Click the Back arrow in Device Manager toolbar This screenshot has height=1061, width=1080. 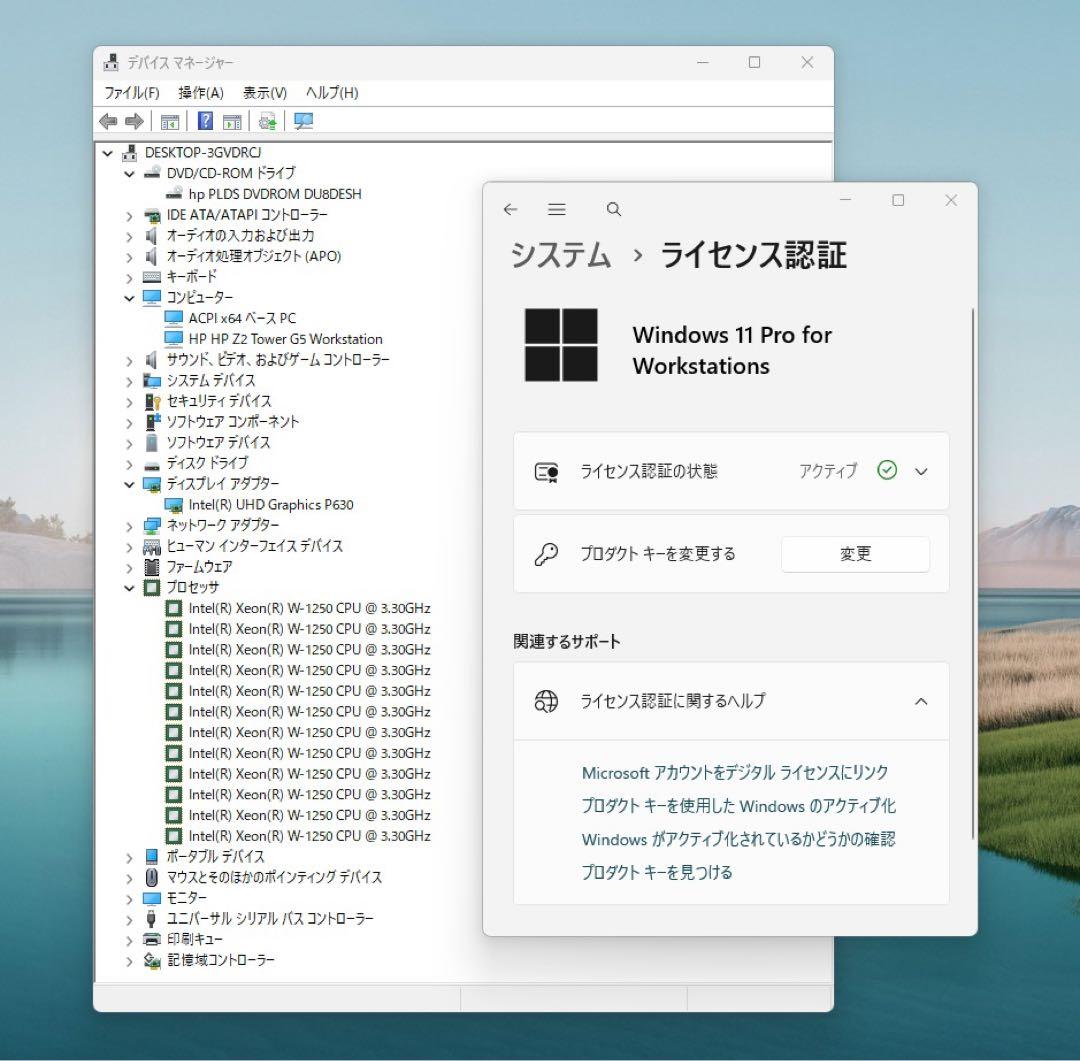click(x=108, y=122)
